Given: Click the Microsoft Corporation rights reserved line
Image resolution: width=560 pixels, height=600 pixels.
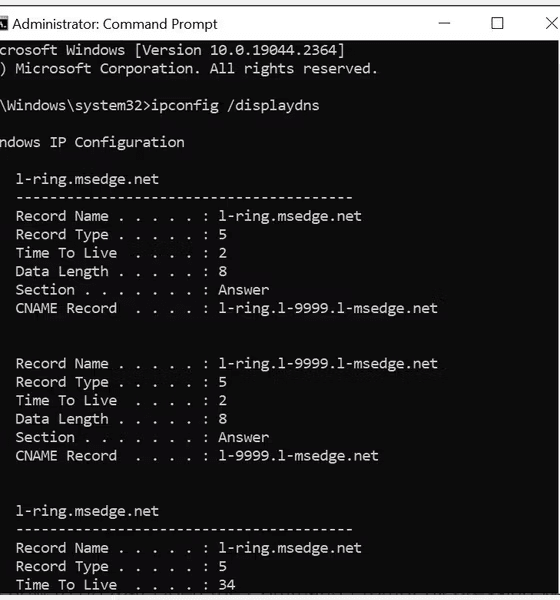Looking at the screenshot, I should click(x=189, y=68).
